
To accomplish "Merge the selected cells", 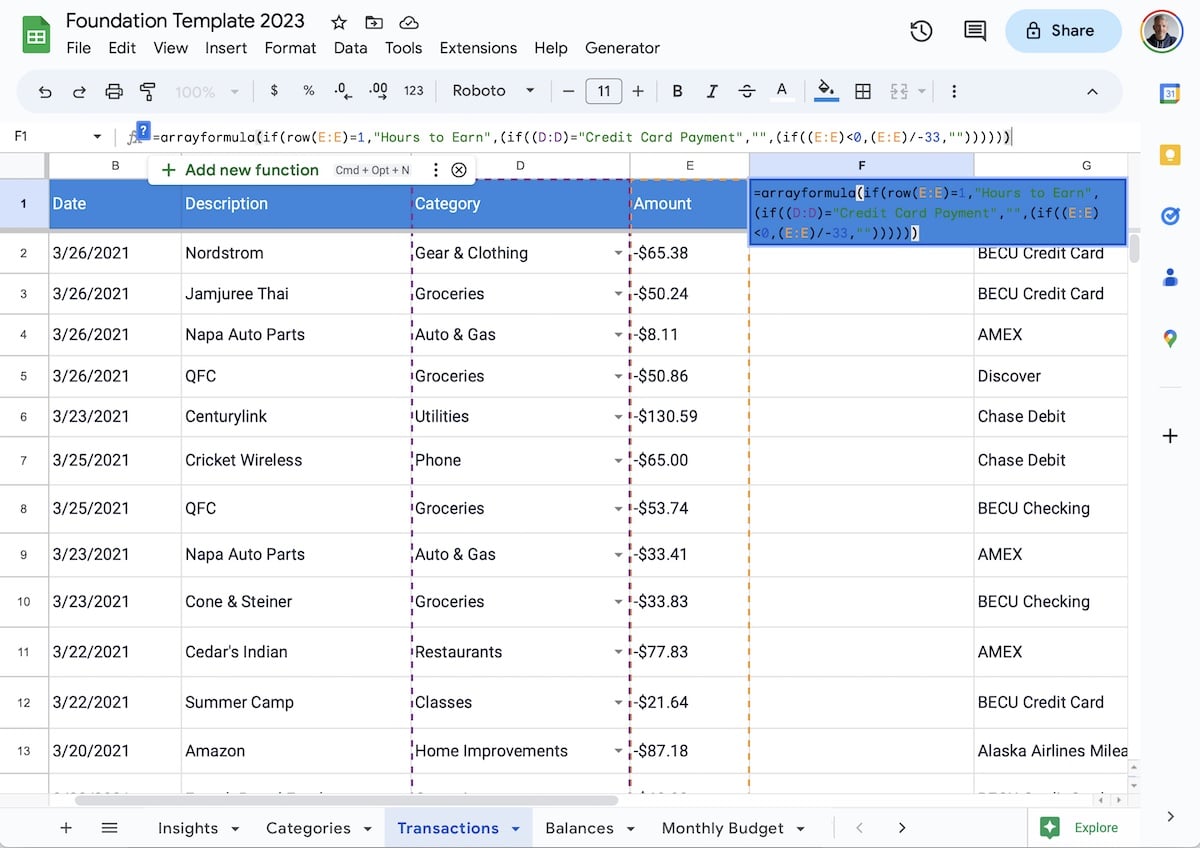I will pos(898,91).
